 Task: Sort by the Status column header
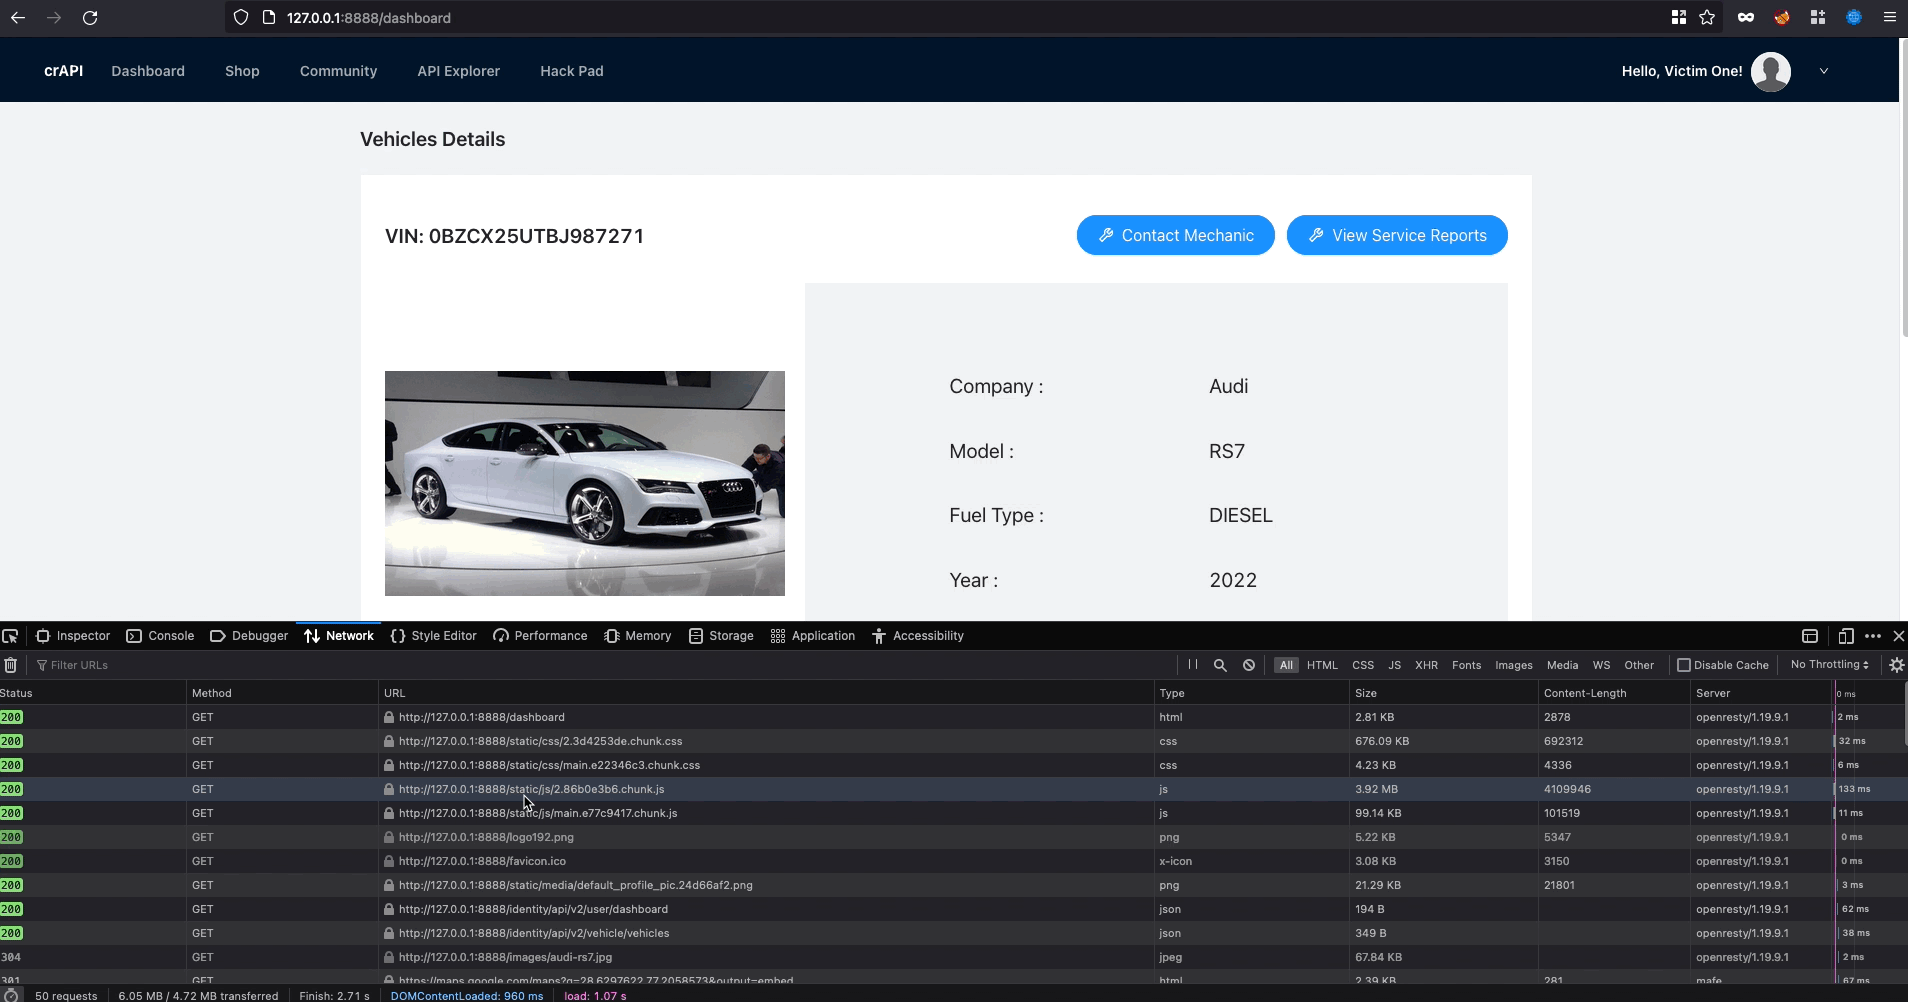point(92,693)
